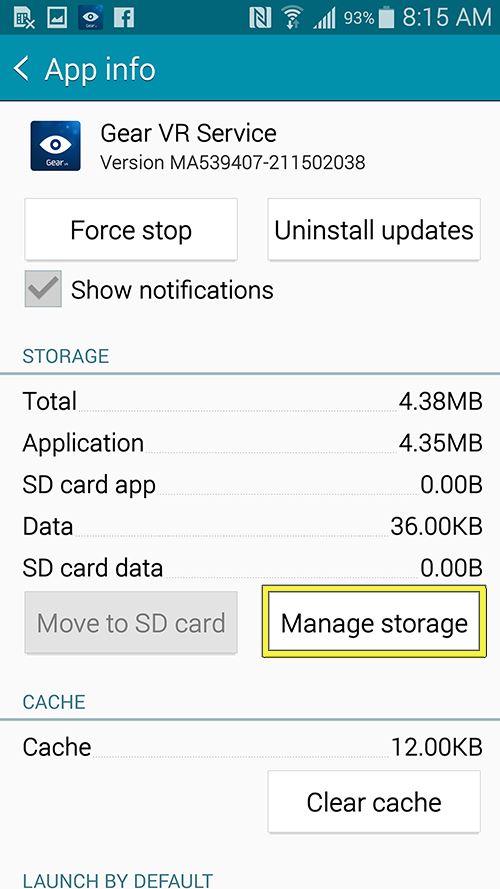Viewport: 500px width, 889px height.
Task: Click the Uninstall updates button
Action: [x=374, y=230]
